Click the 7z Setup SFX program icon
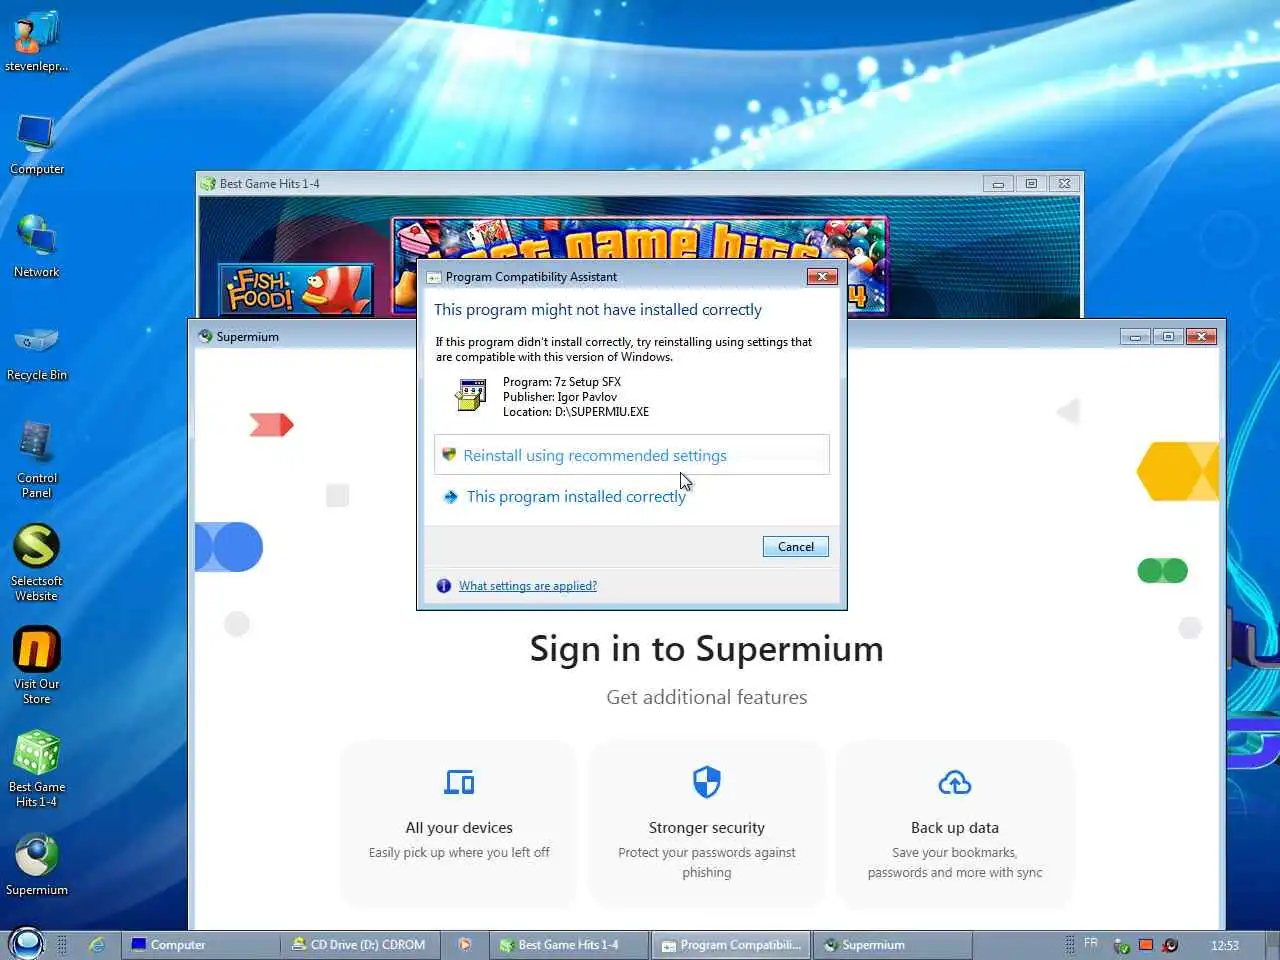Image resolution: width=1280 pixels, height=960 pixels. (x=470, y=395)
